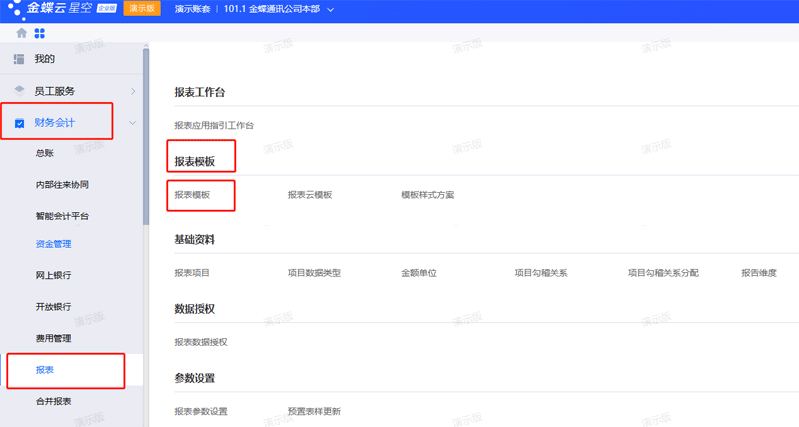Open 报表应用指引工作台 link

click(214, 125)
